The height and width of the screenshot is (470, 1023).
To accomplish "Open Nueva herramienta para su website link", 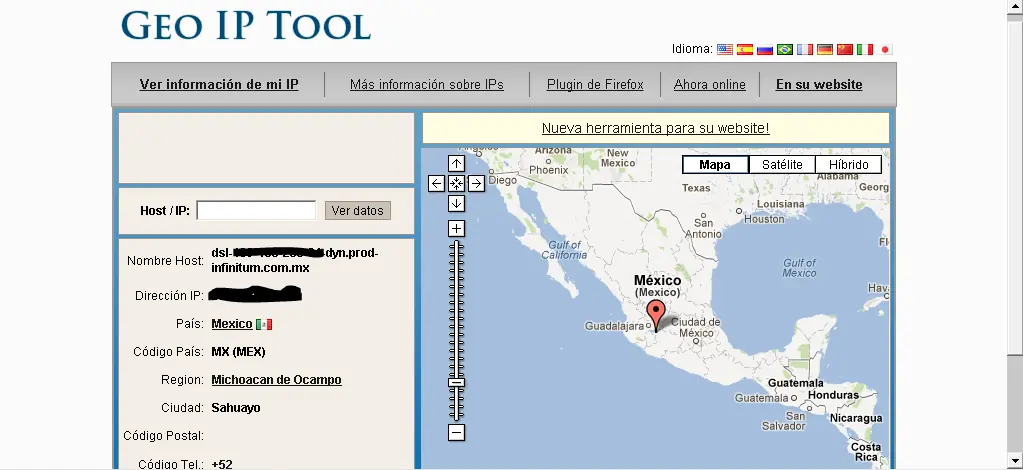I will click(x=656, y=128).
